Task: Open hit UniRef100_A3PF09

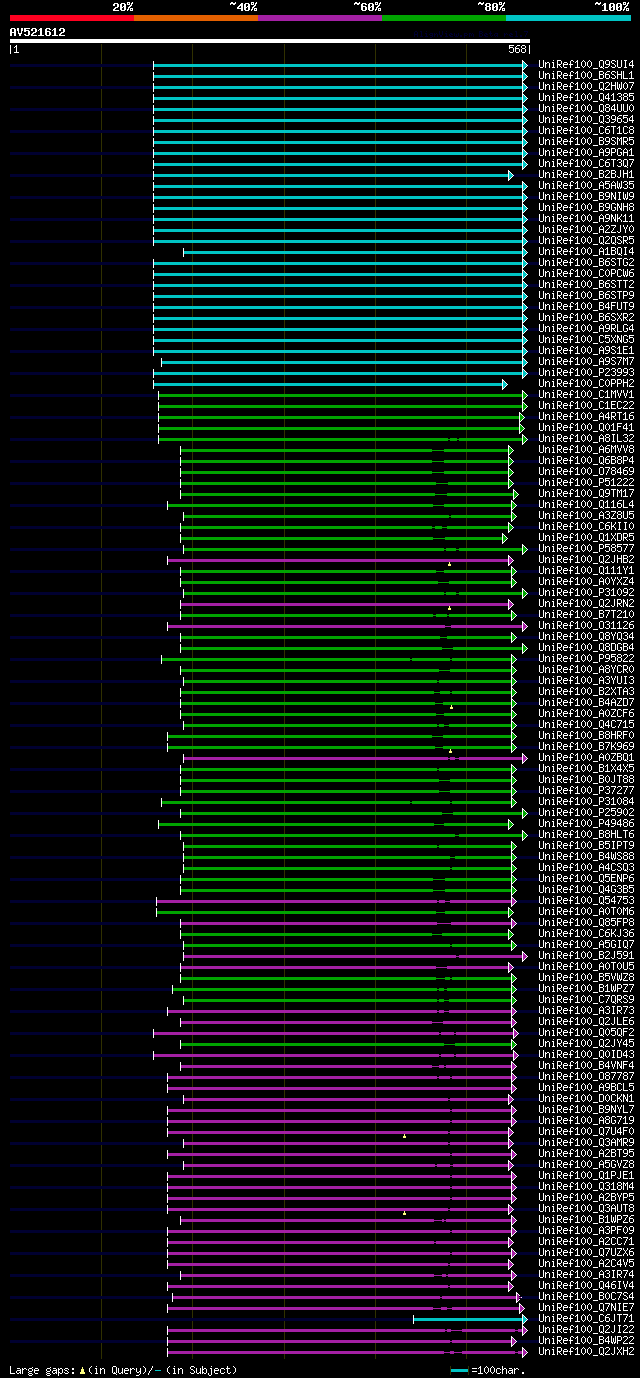Action: click(586, 1230)
